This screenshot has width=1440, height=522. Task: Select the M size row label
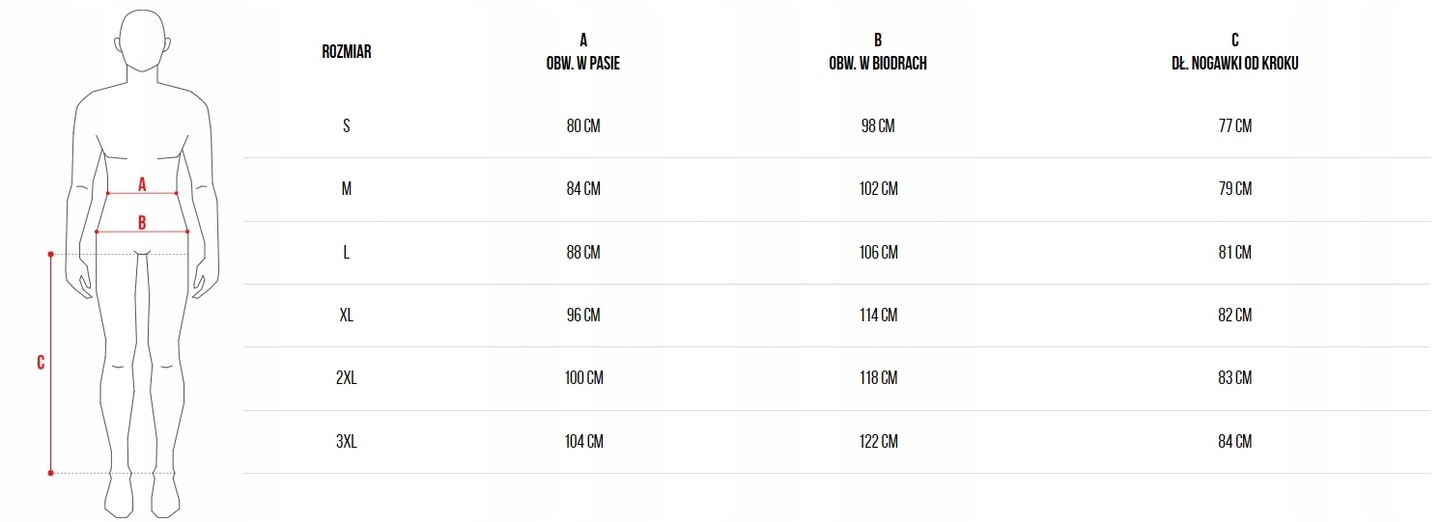(x=346, y=189)
